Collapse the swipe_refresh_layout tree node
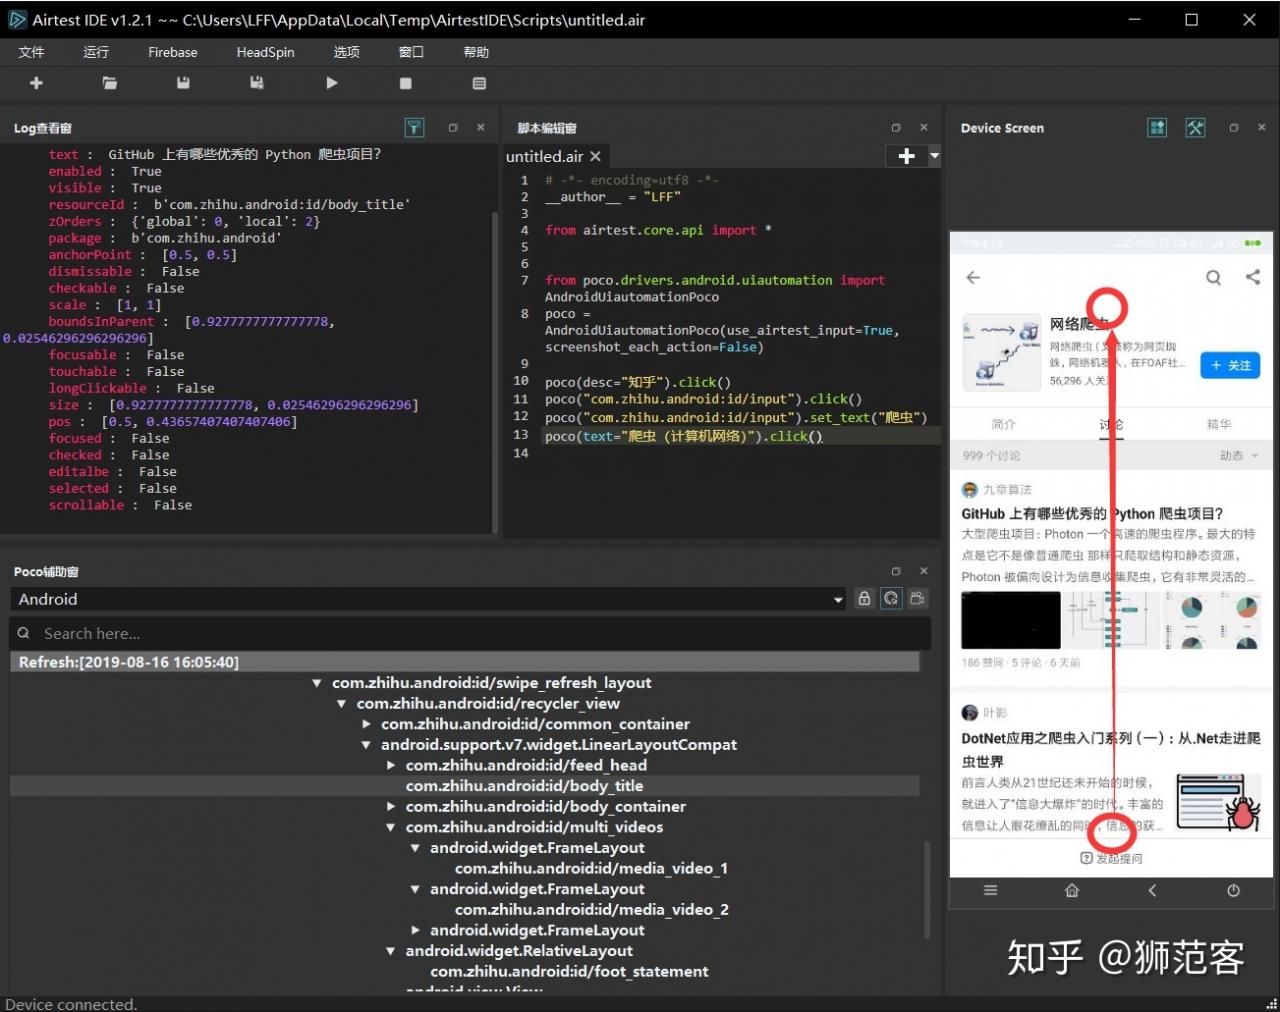Viewport: 1280px width, 1012px height. 316,683
